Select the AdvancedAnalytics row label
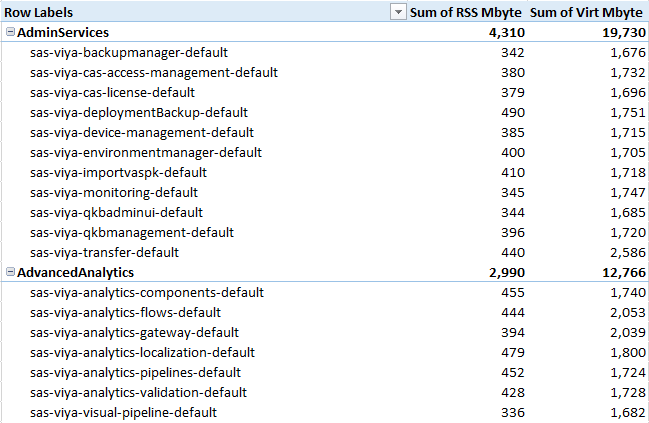Viewport: 649px width, 423px height. click(75, 272)
